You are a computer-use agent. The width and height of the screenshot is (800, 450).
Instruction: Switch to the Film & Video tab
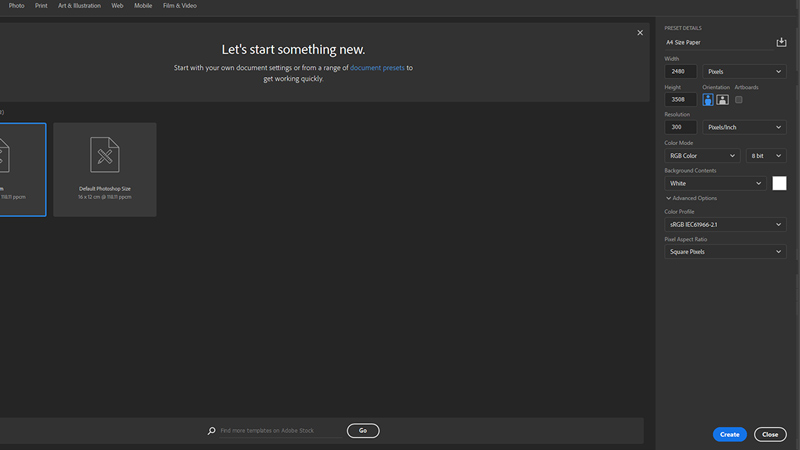click(180, 6)
